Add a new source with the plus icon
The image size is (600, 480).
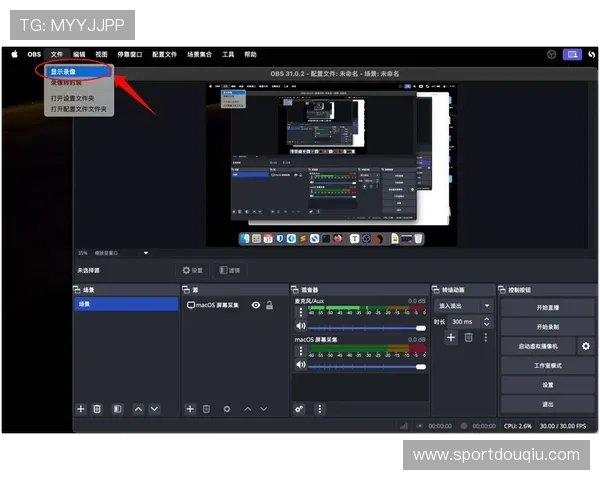tap(190, 409)
